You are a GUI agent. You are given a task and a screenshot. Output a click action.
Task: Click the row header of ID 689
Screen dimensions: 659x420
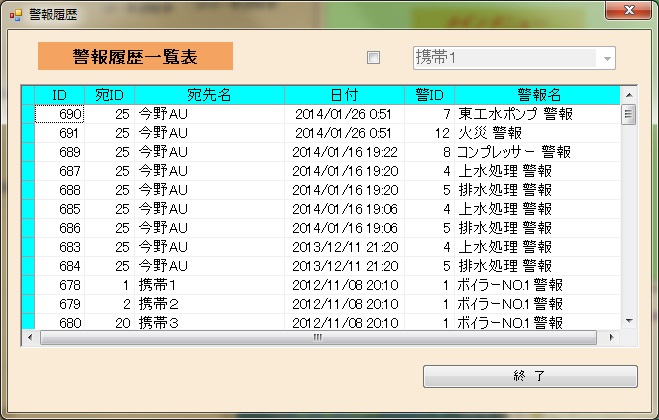coord(28,152)
